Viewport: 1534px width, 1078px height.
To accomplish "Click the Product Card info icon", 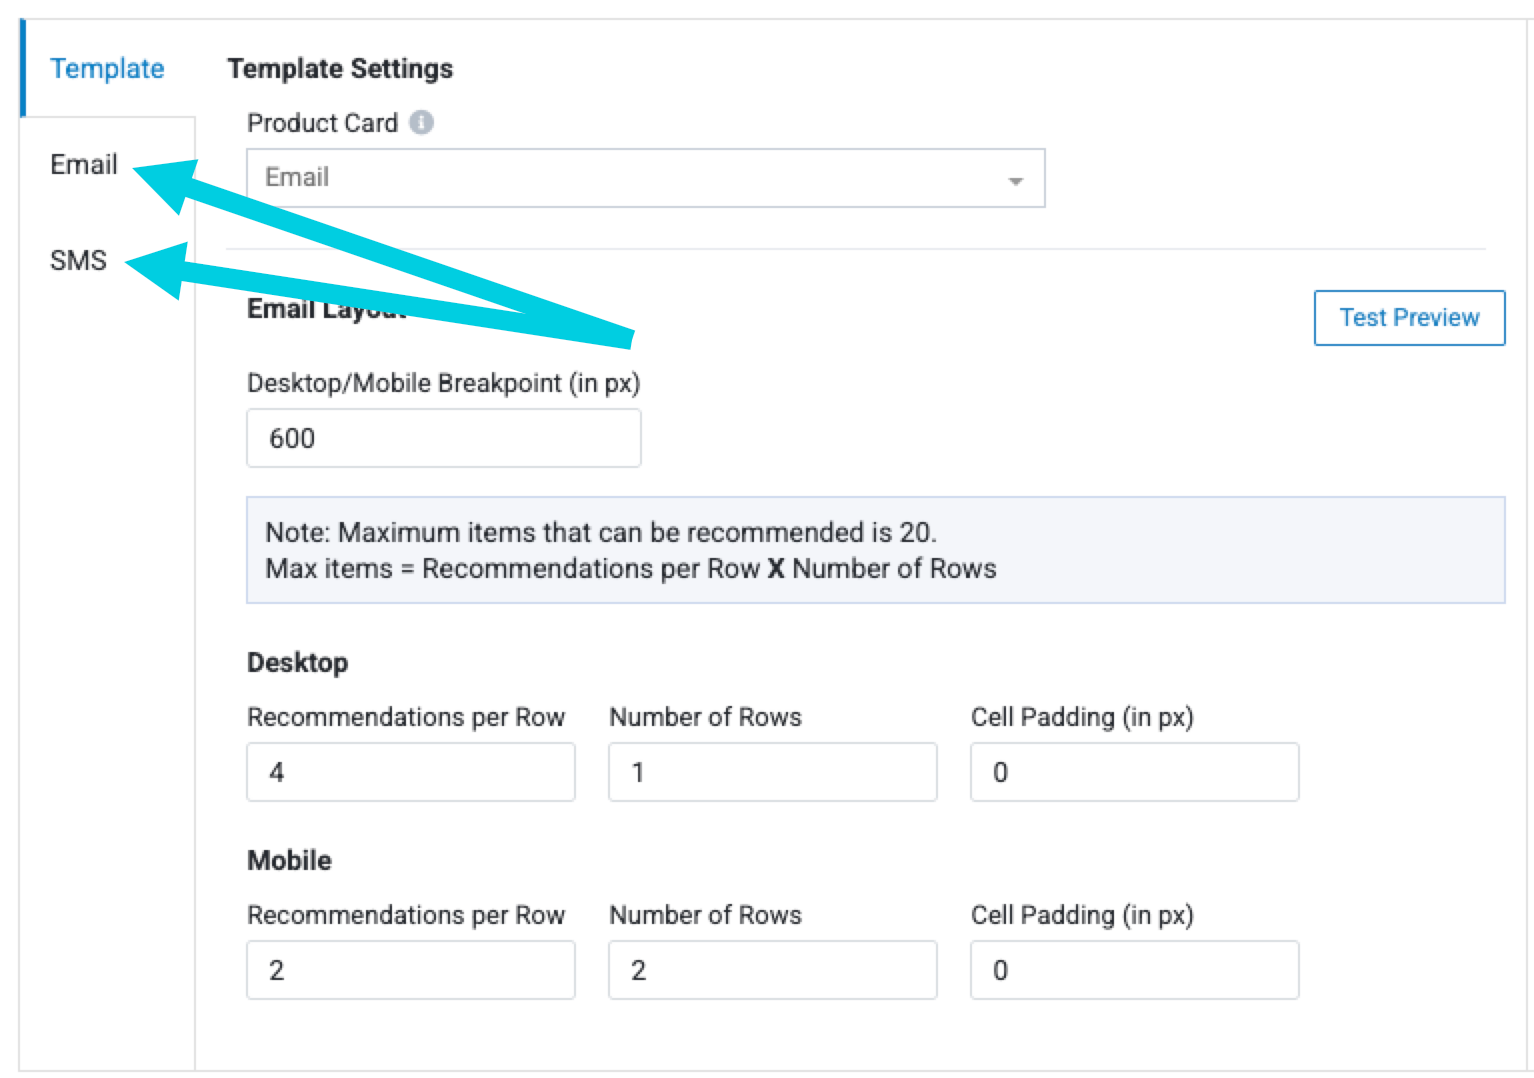I will tap(422, 122).
